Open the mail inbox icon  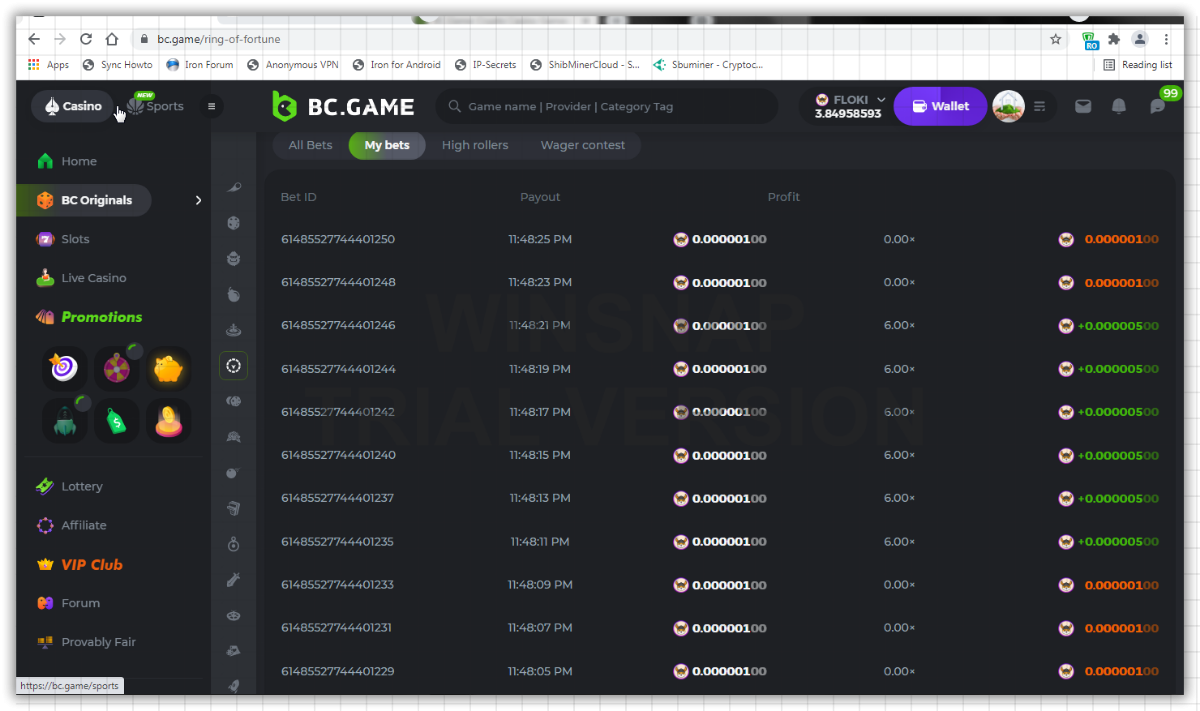1082,107
